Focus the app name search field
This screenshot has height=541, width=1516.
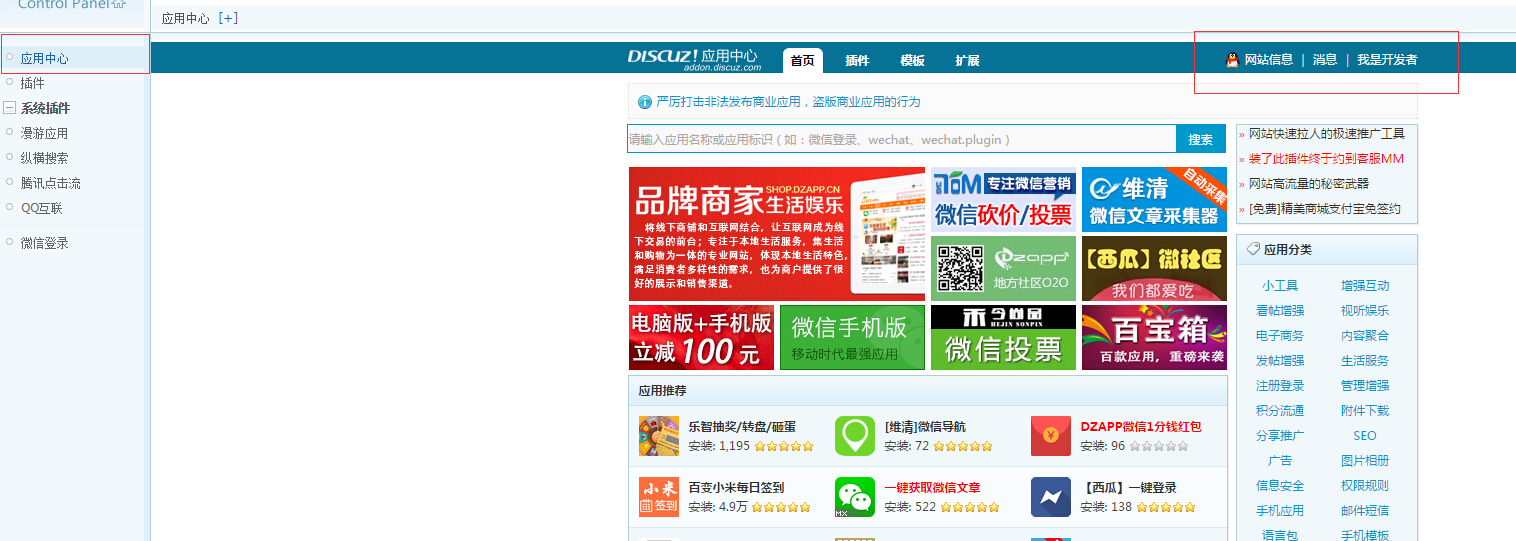click(x=901, y=139)
